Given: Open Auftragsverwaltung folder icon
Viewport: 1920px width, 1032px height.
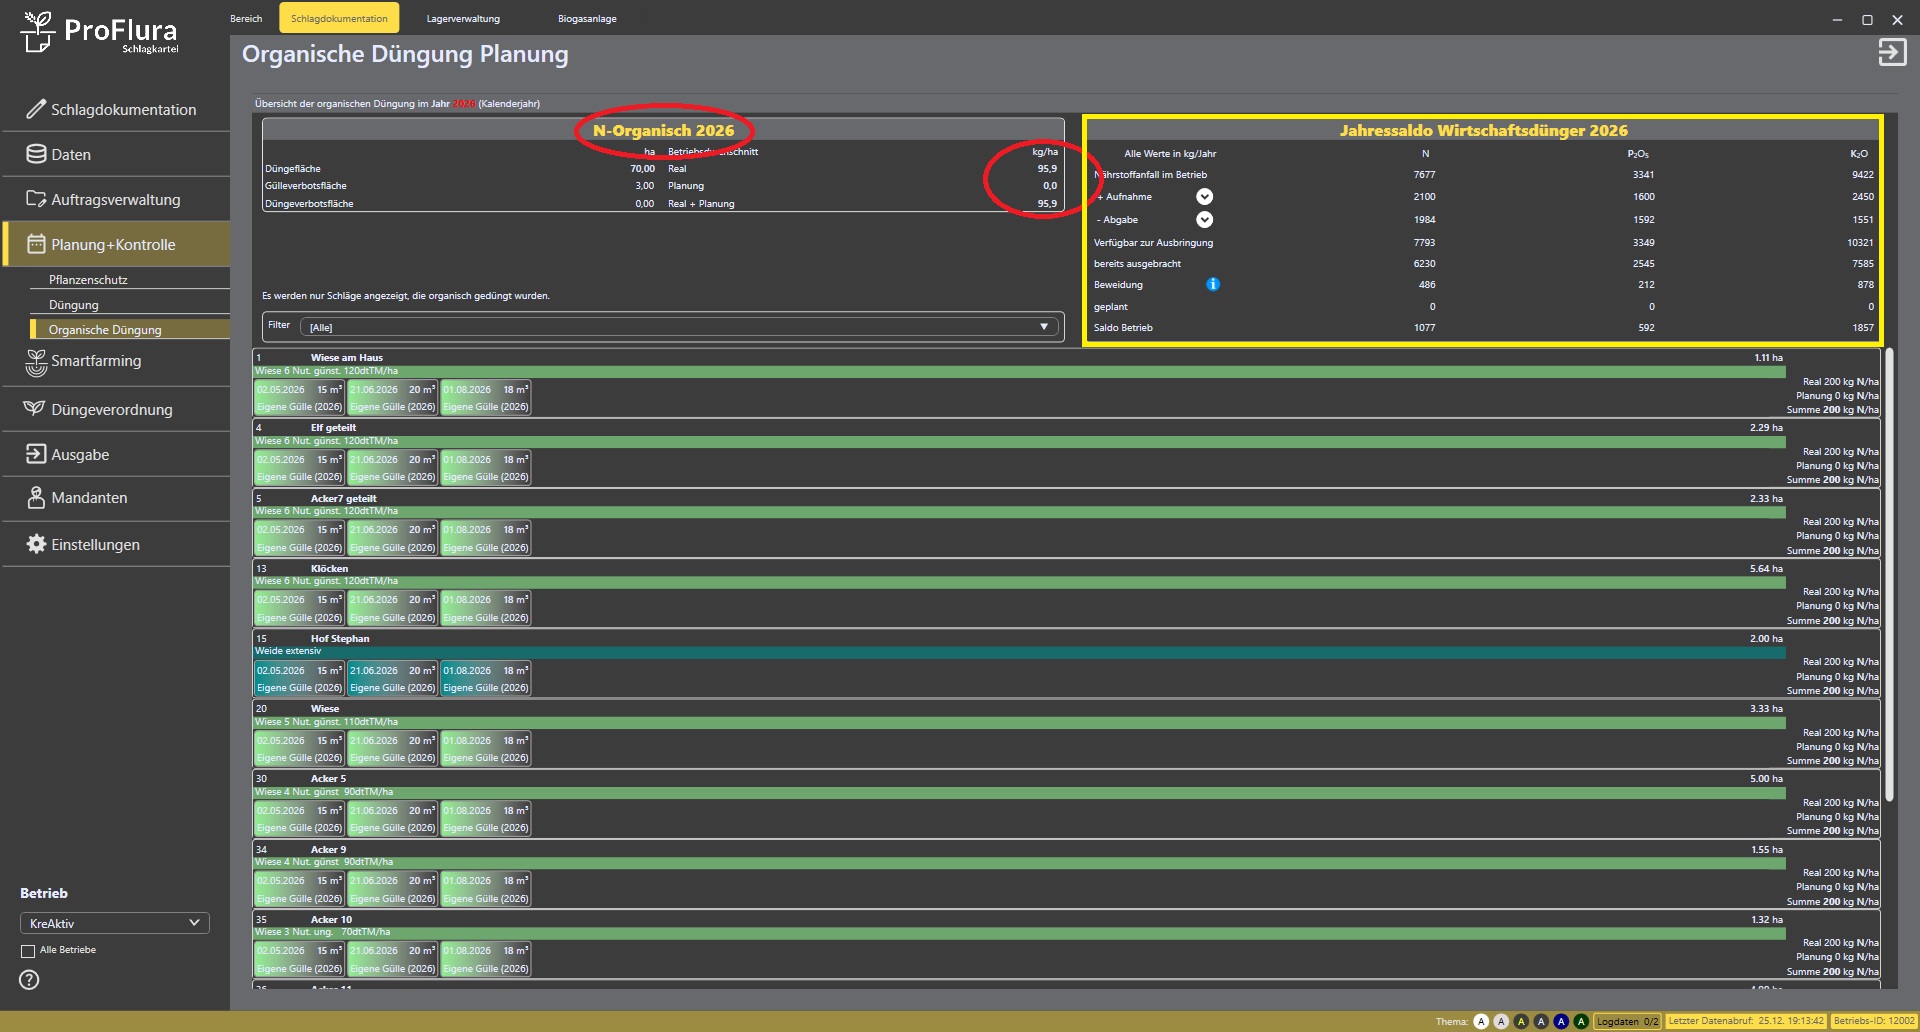Looking at the screenshot, I should 36,199.
